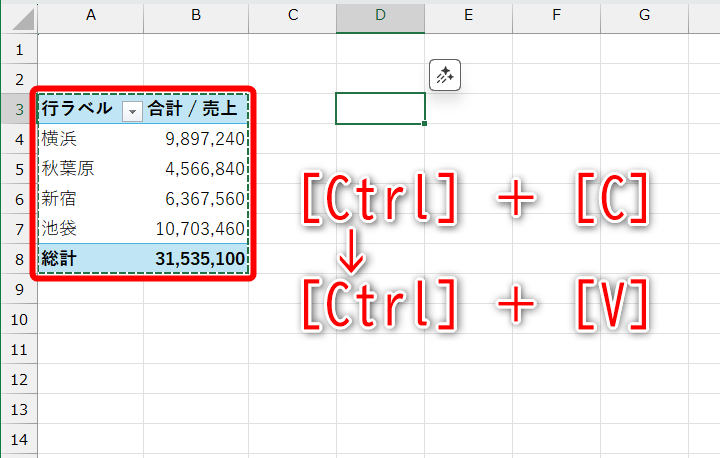Select row 13 header
This screenshot has width=720, height=458.
coord(19,409)
